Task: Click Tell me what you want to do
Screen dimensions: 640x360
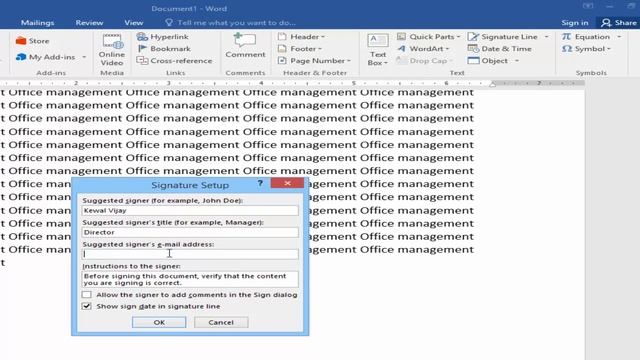Action: [236, 22]
